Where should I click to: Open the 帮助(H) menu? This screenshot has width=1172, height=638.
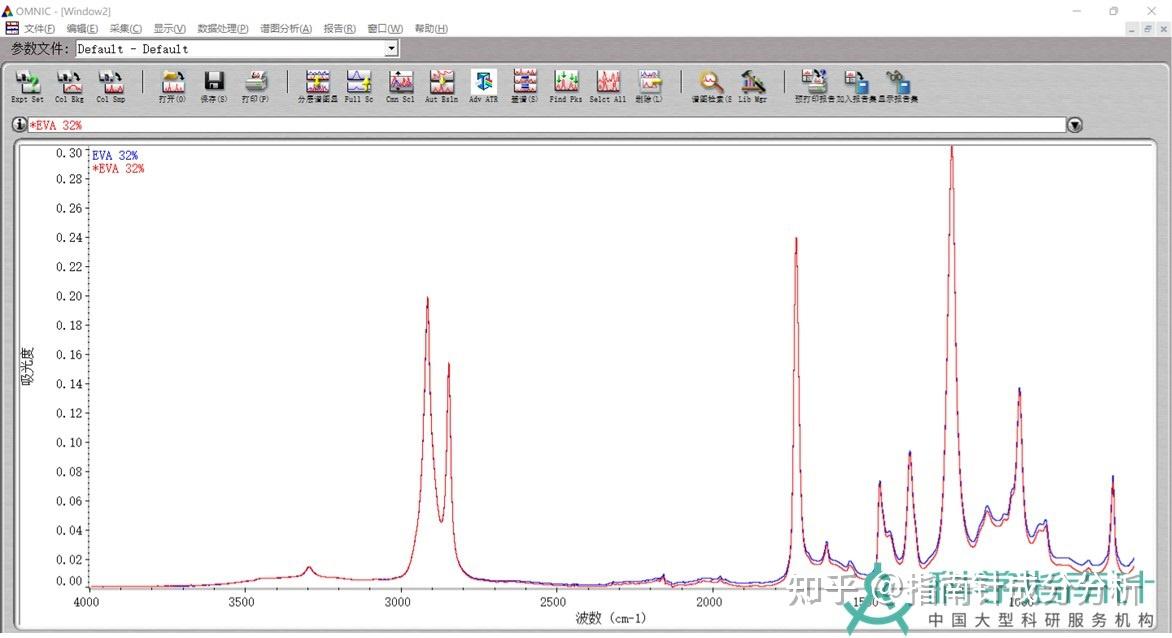431,28
